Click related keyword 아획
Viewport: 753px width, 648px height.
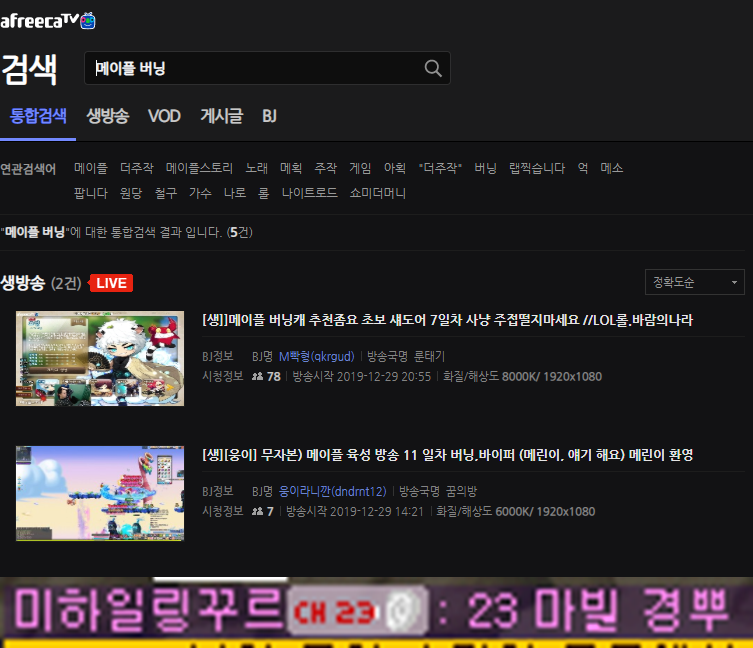(395, 168)
